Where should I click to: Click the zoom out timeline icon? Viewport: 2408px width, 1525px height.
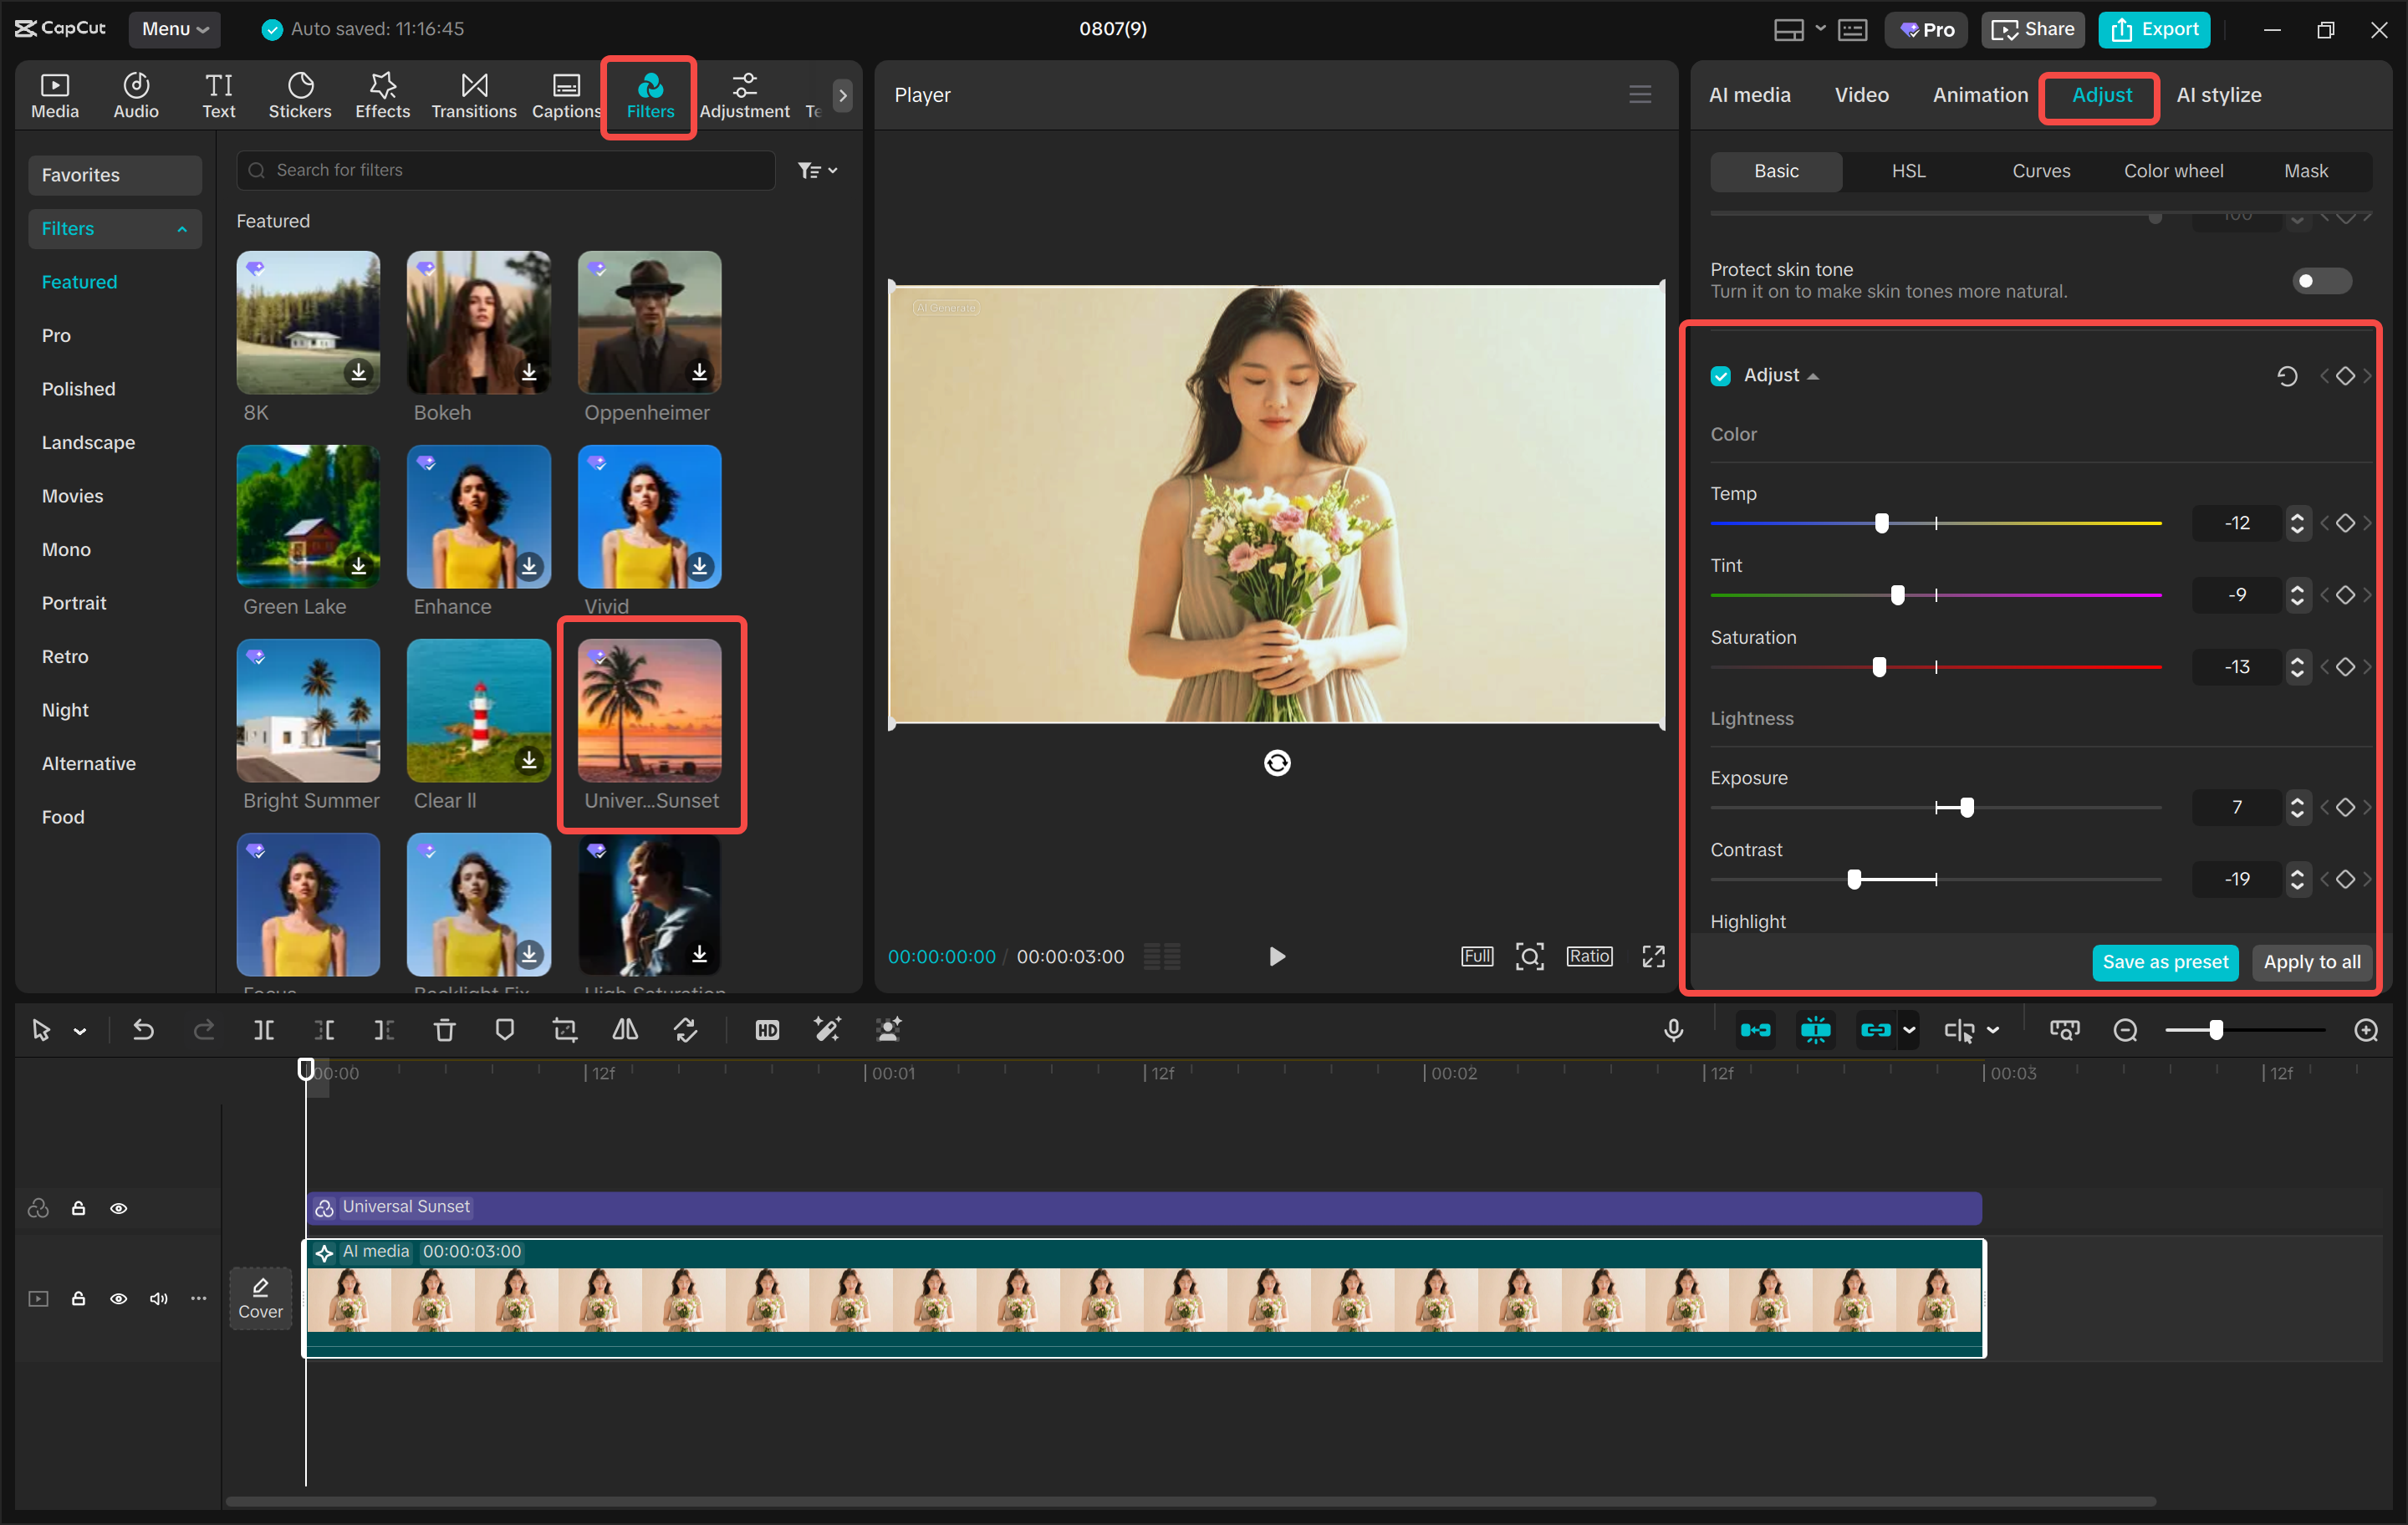click(x=2125, y=1030)
